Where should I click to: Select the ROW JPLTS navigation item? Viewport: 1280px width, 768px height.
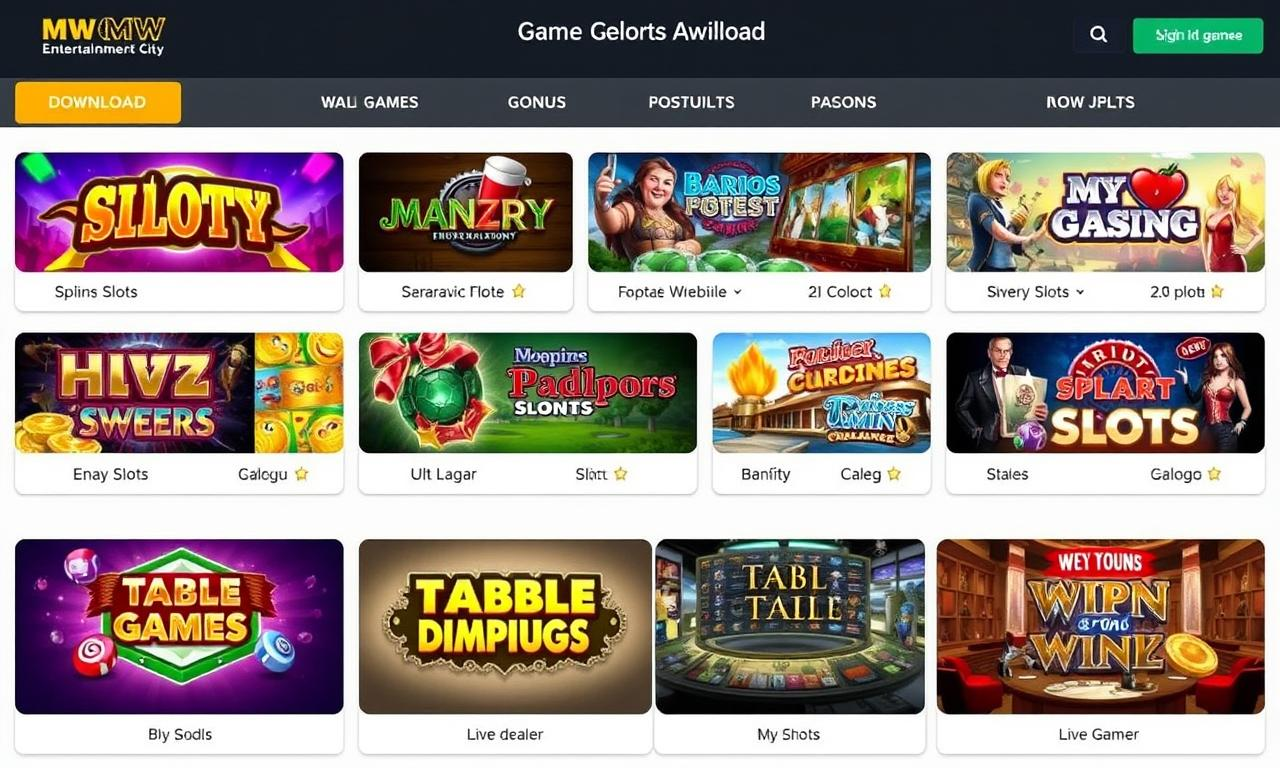point(1090,102)
